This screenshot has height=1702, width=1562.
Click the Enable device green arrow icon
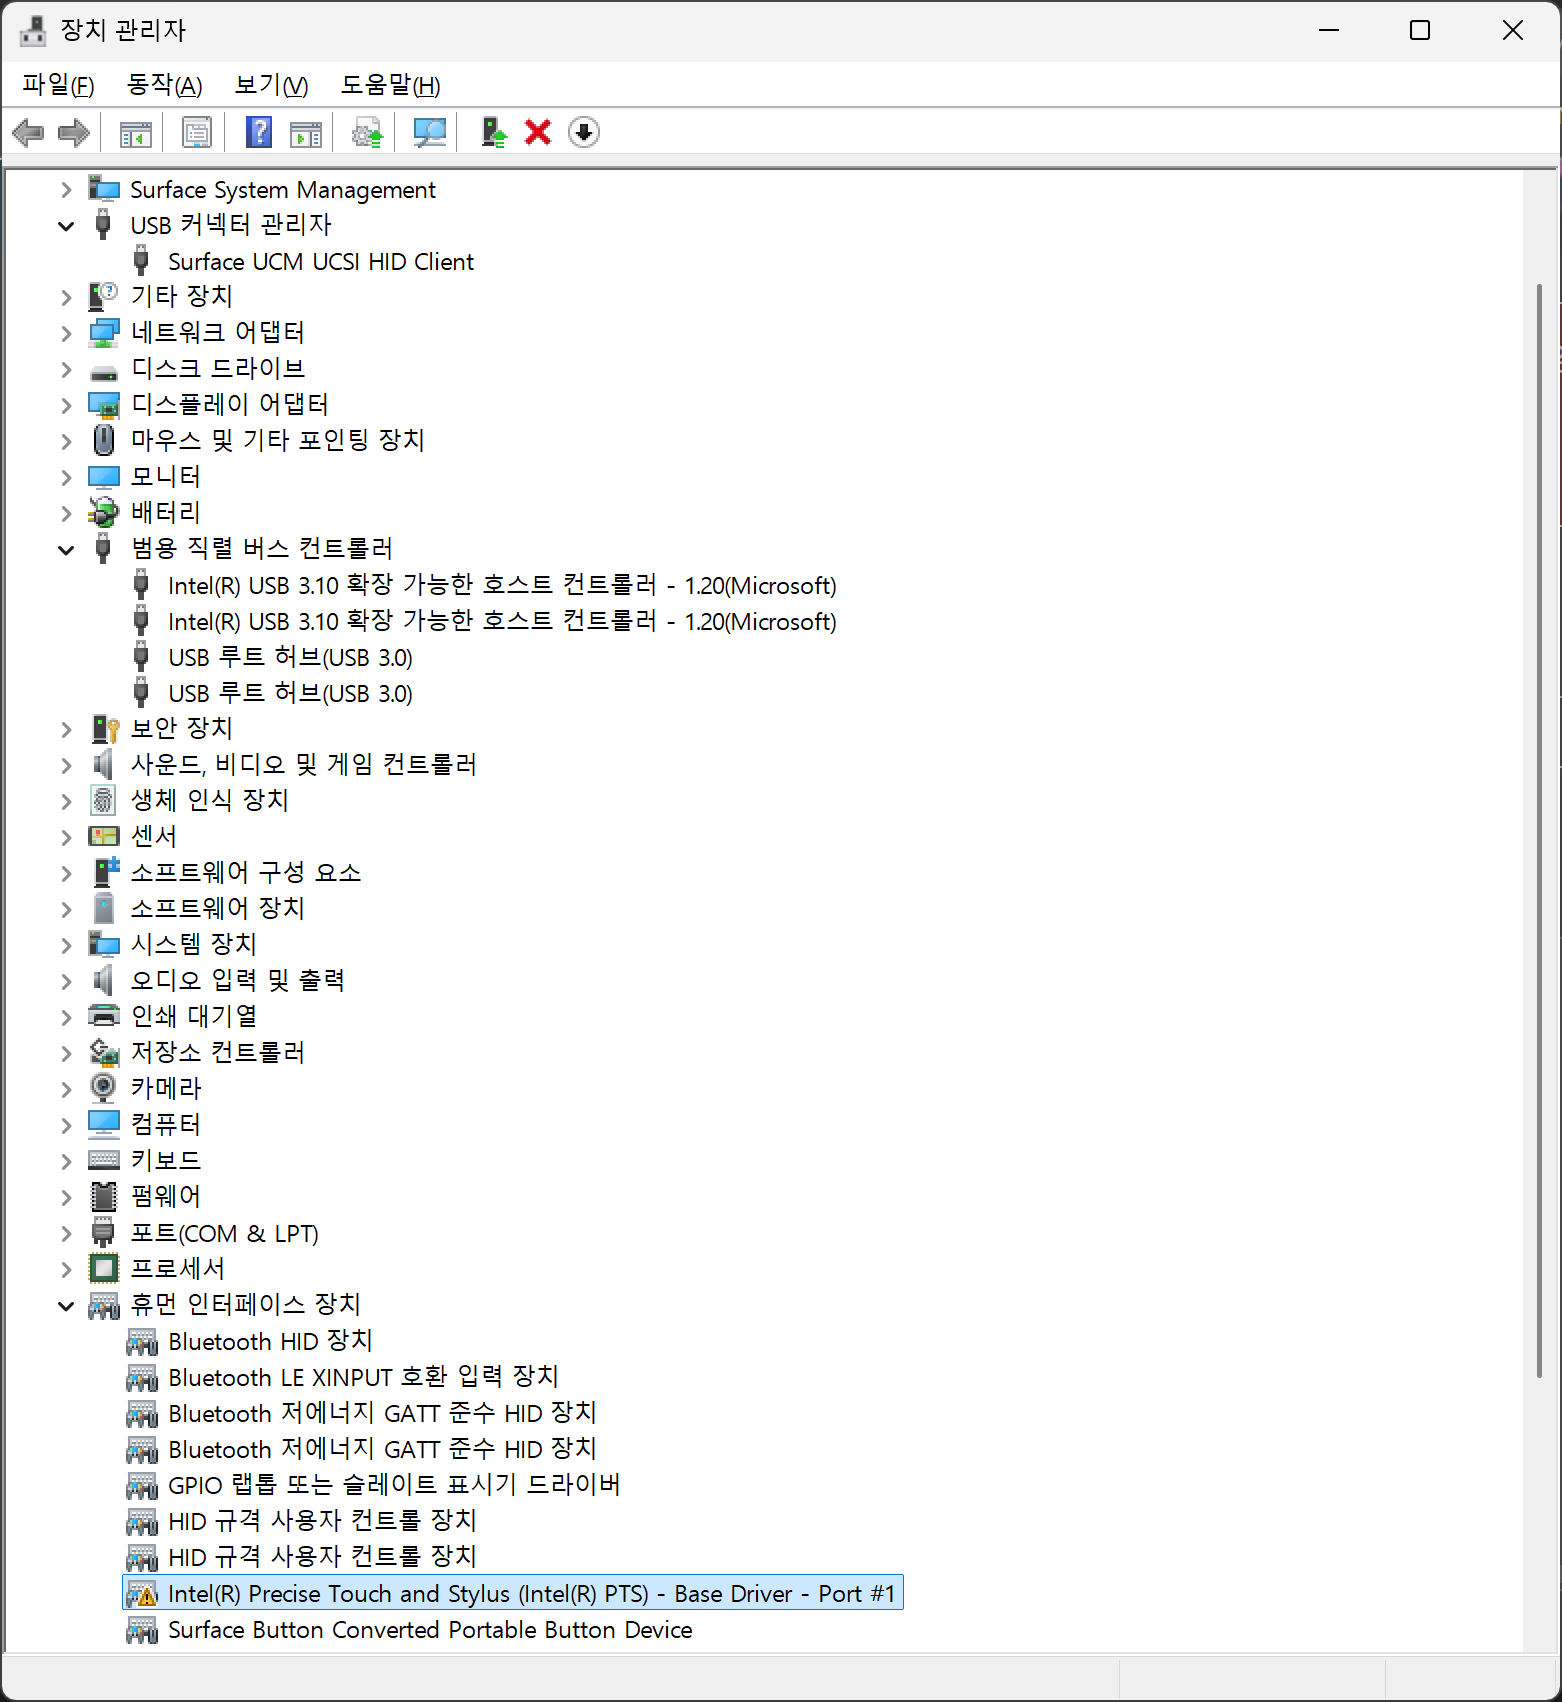point(493,132)
